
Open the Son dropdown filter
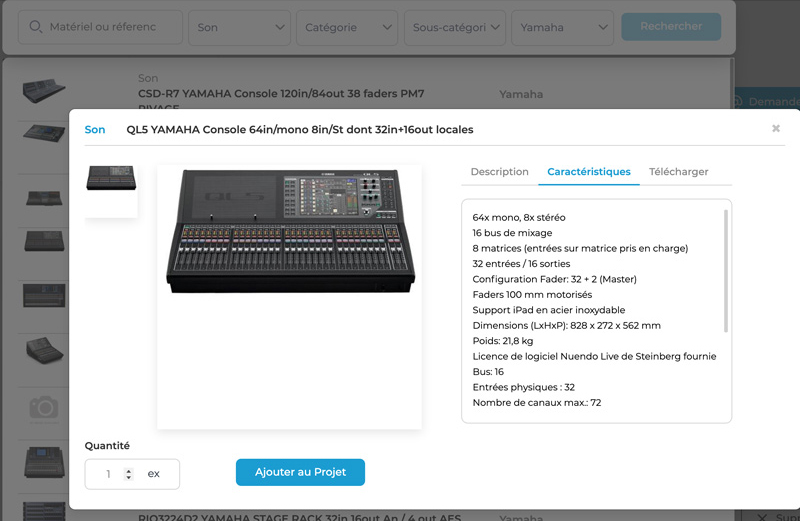click(239, 28)
